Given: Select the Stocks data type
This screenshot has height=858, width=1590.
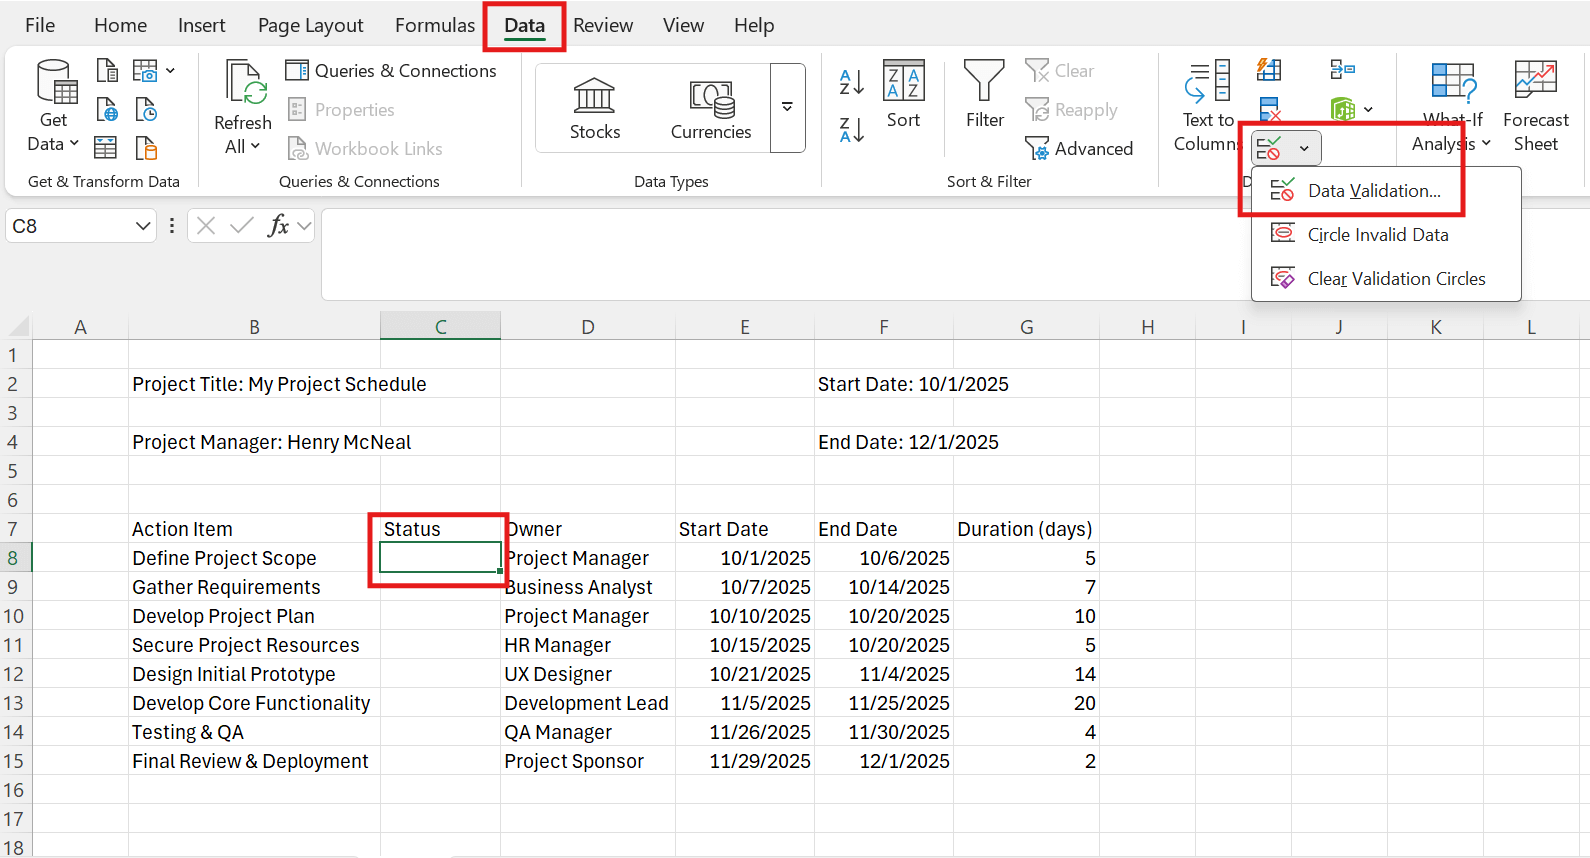Looking at the screenshot, I should coord(595,108).
